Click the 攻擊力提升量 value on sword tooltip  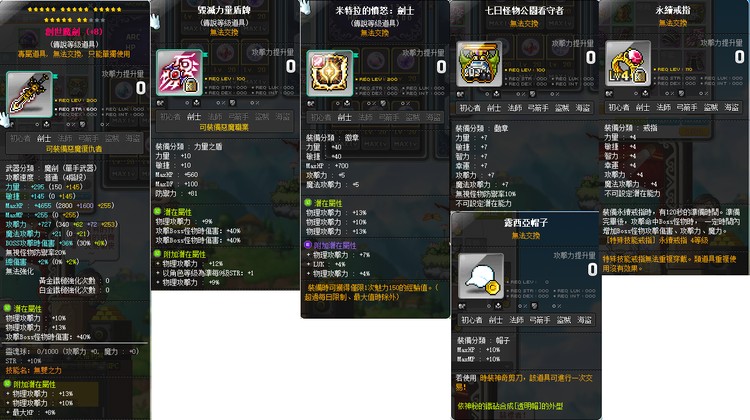click(140, 88)
